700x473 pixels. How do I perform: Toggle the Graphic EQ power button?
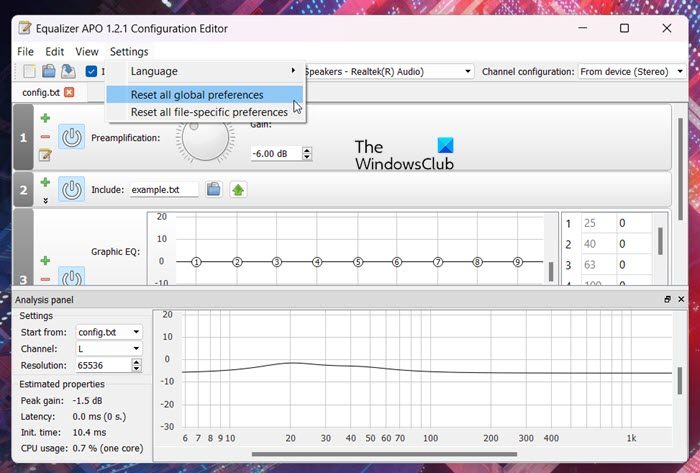point(71,277)
